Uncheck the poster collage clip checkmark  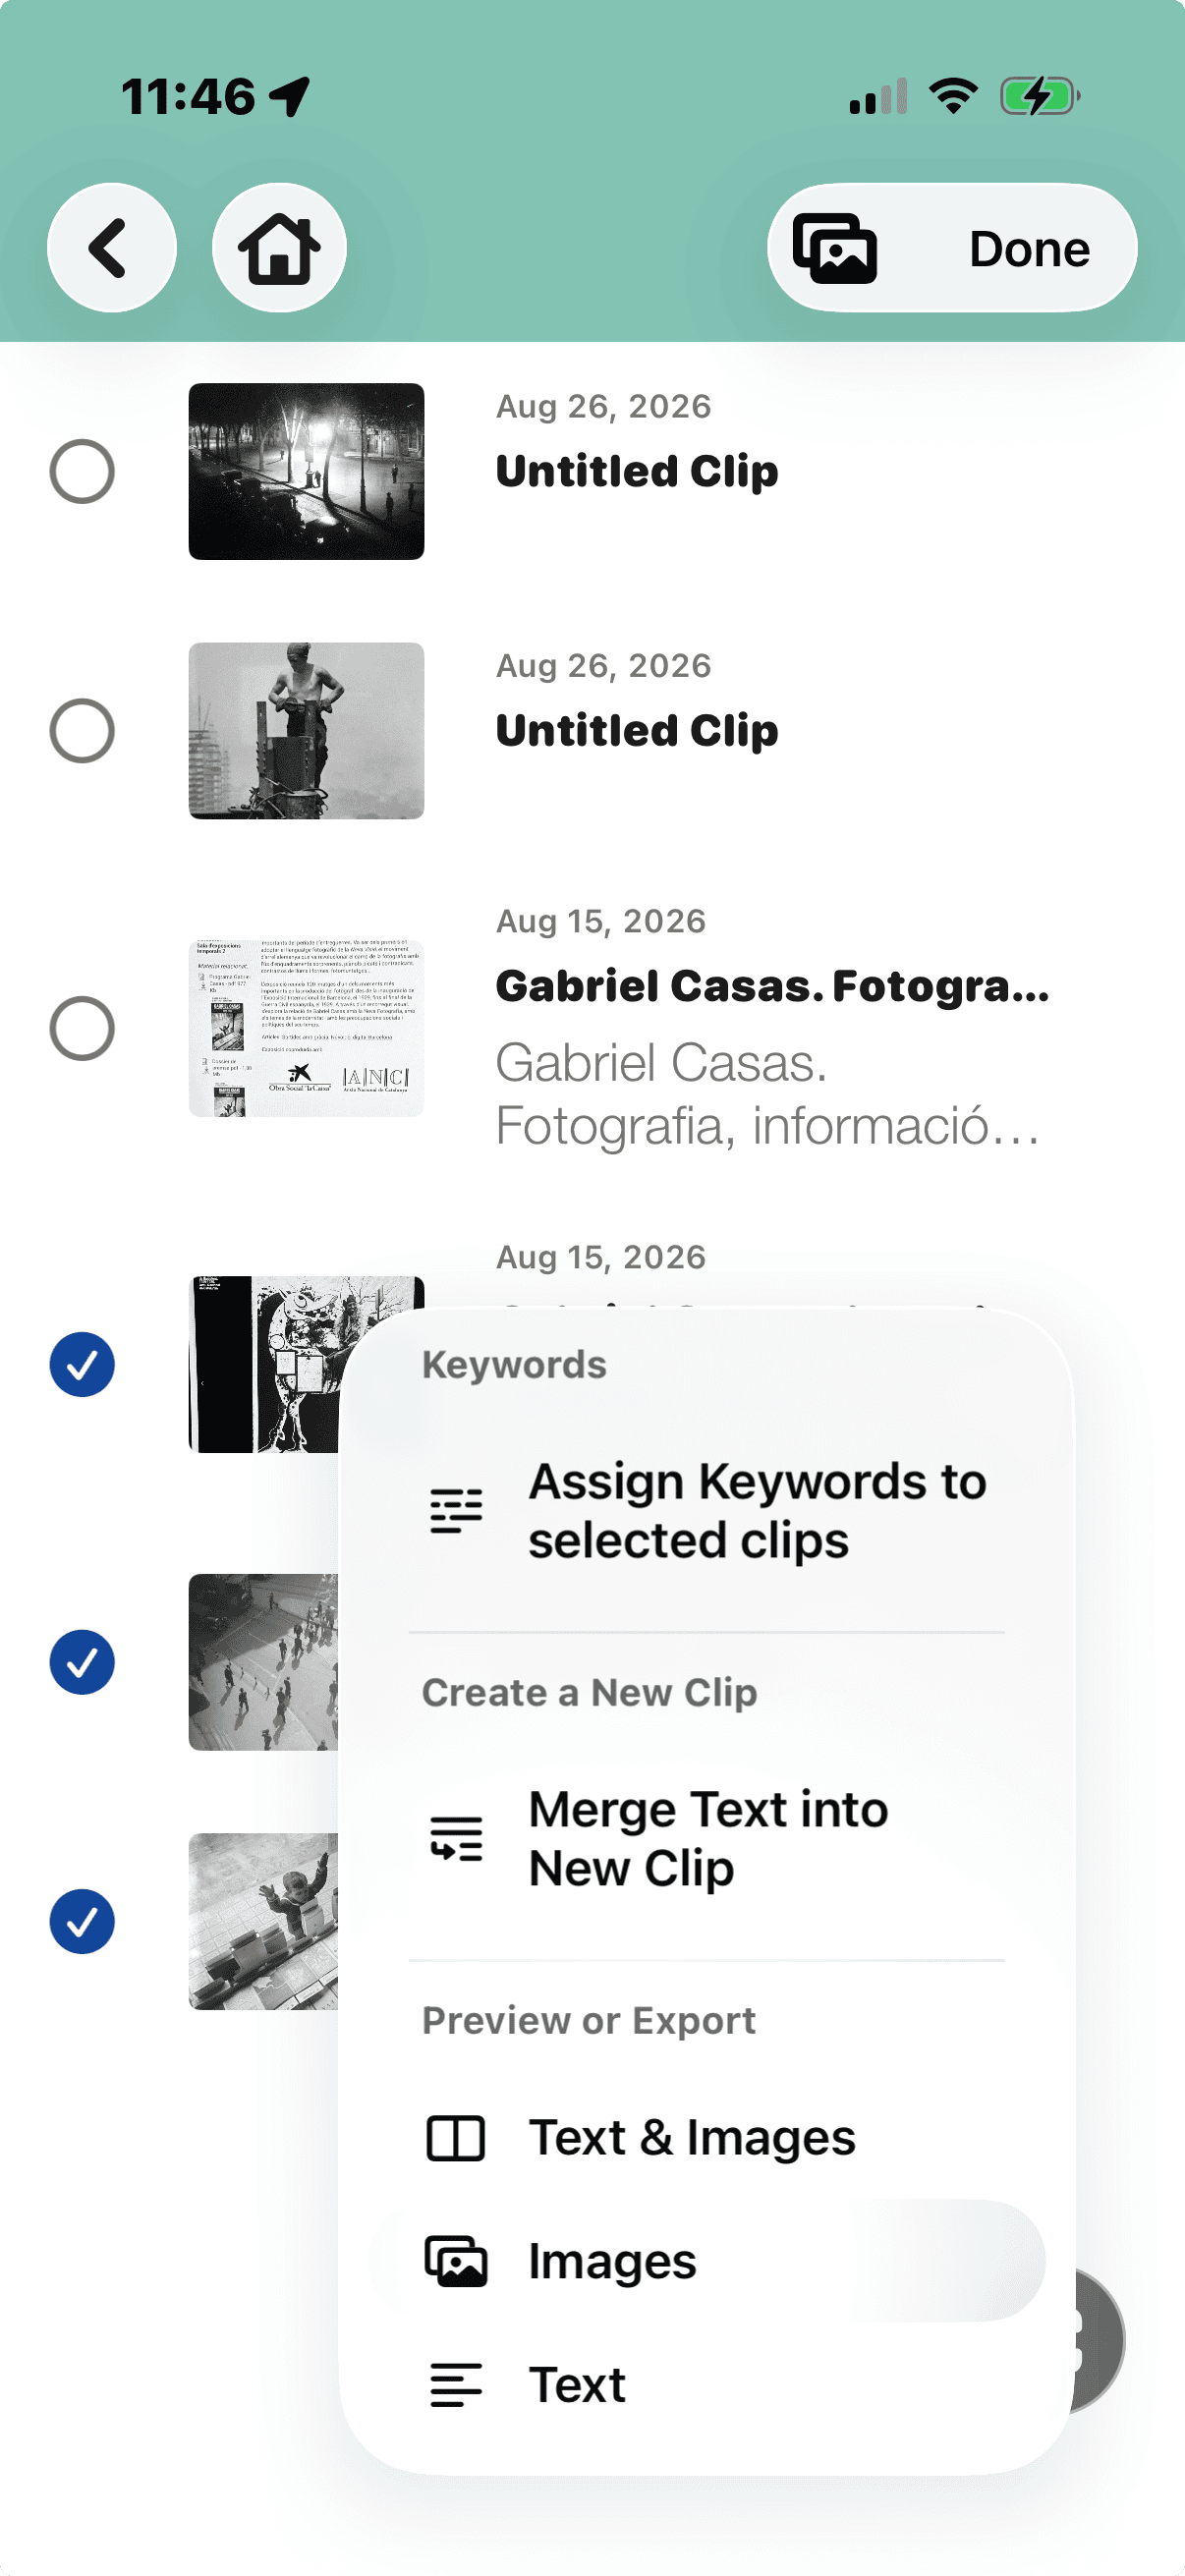tap(82, 1364)
